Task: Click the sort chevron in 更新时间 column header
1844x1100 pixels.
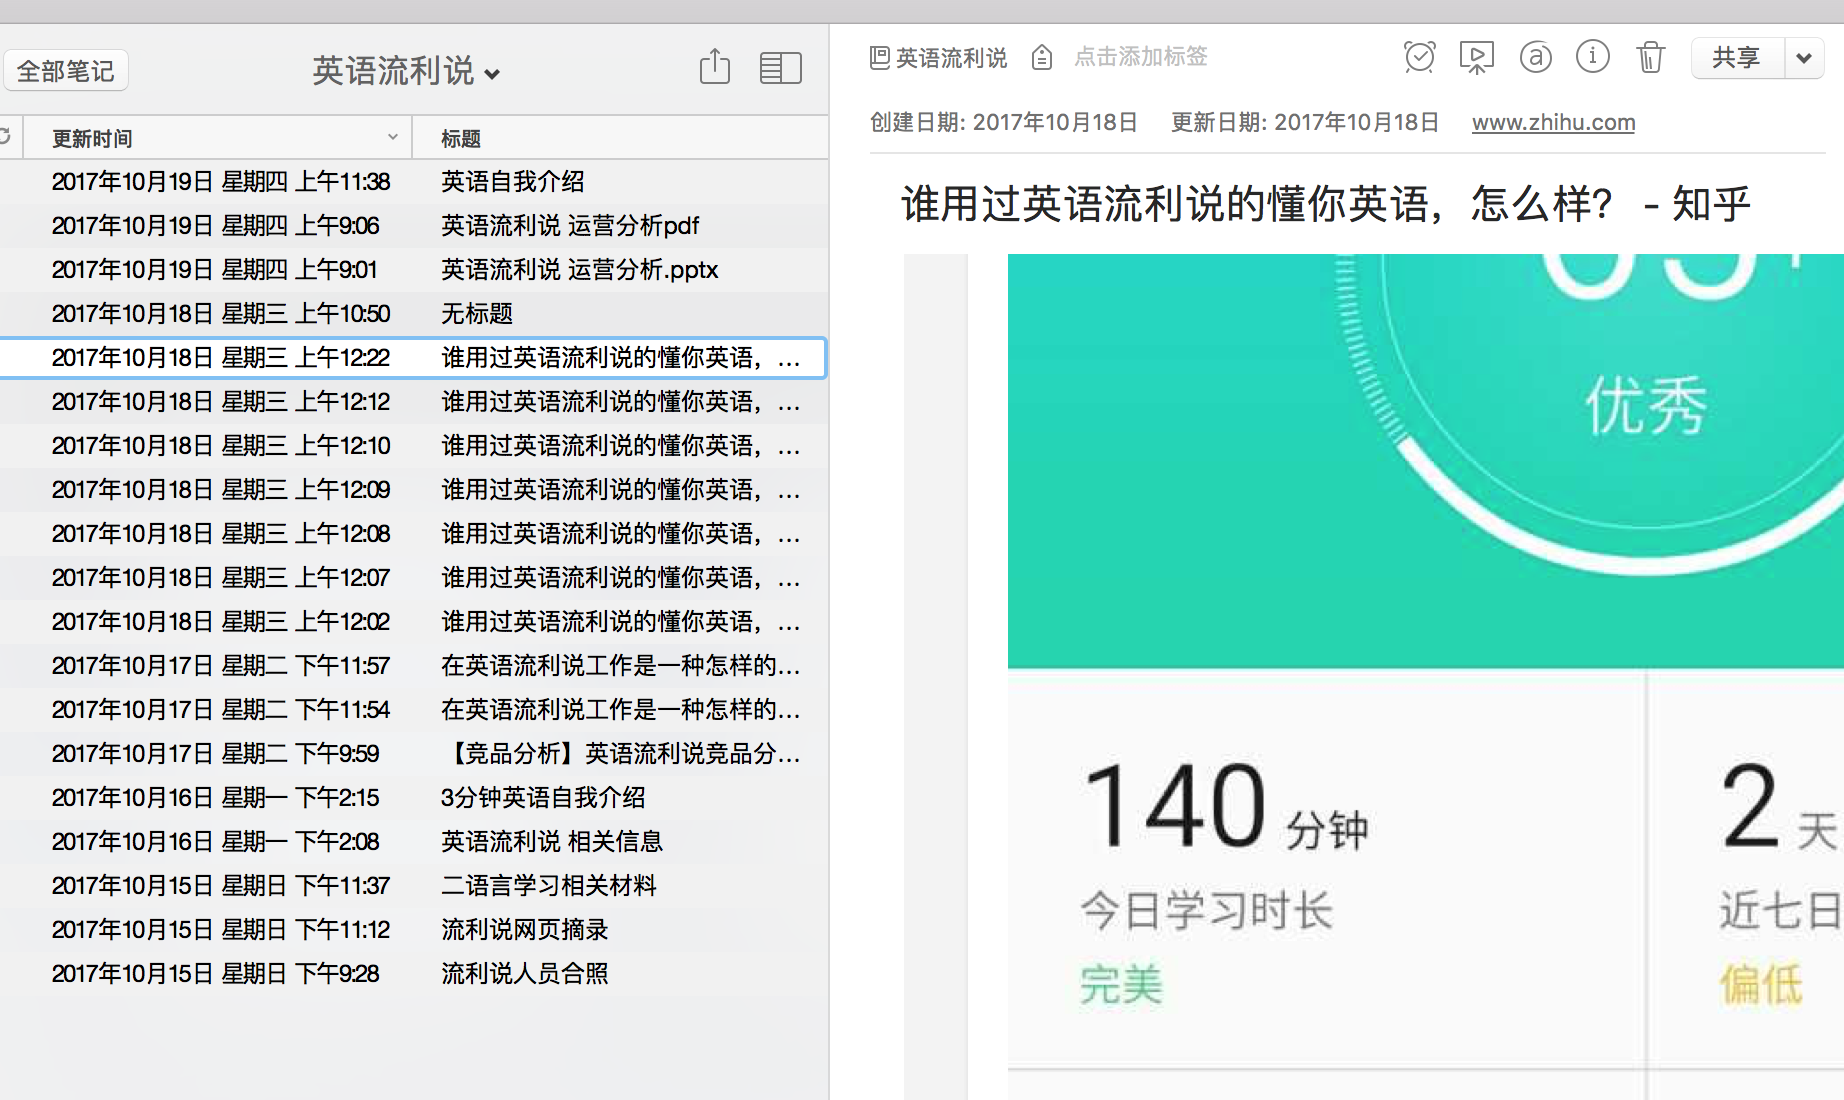Action: (x=393, y=137)
